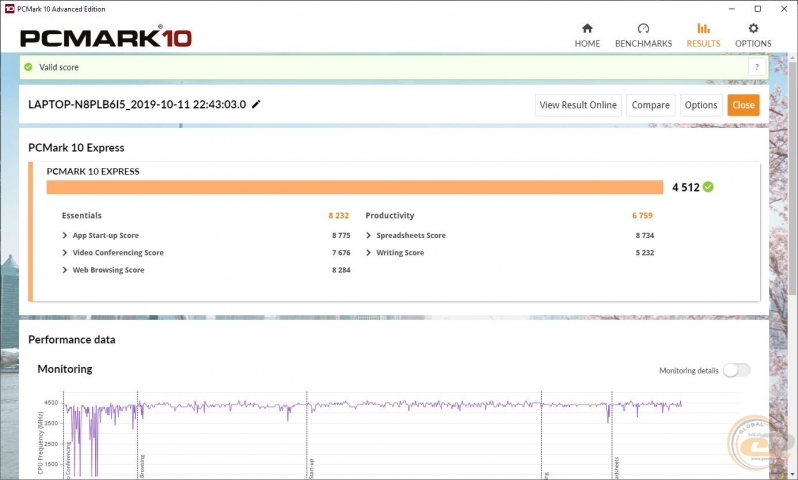This screenshot has height=480, width=798.
Task: Maximize the PCMark 10 window
Action: click(758, 9)
